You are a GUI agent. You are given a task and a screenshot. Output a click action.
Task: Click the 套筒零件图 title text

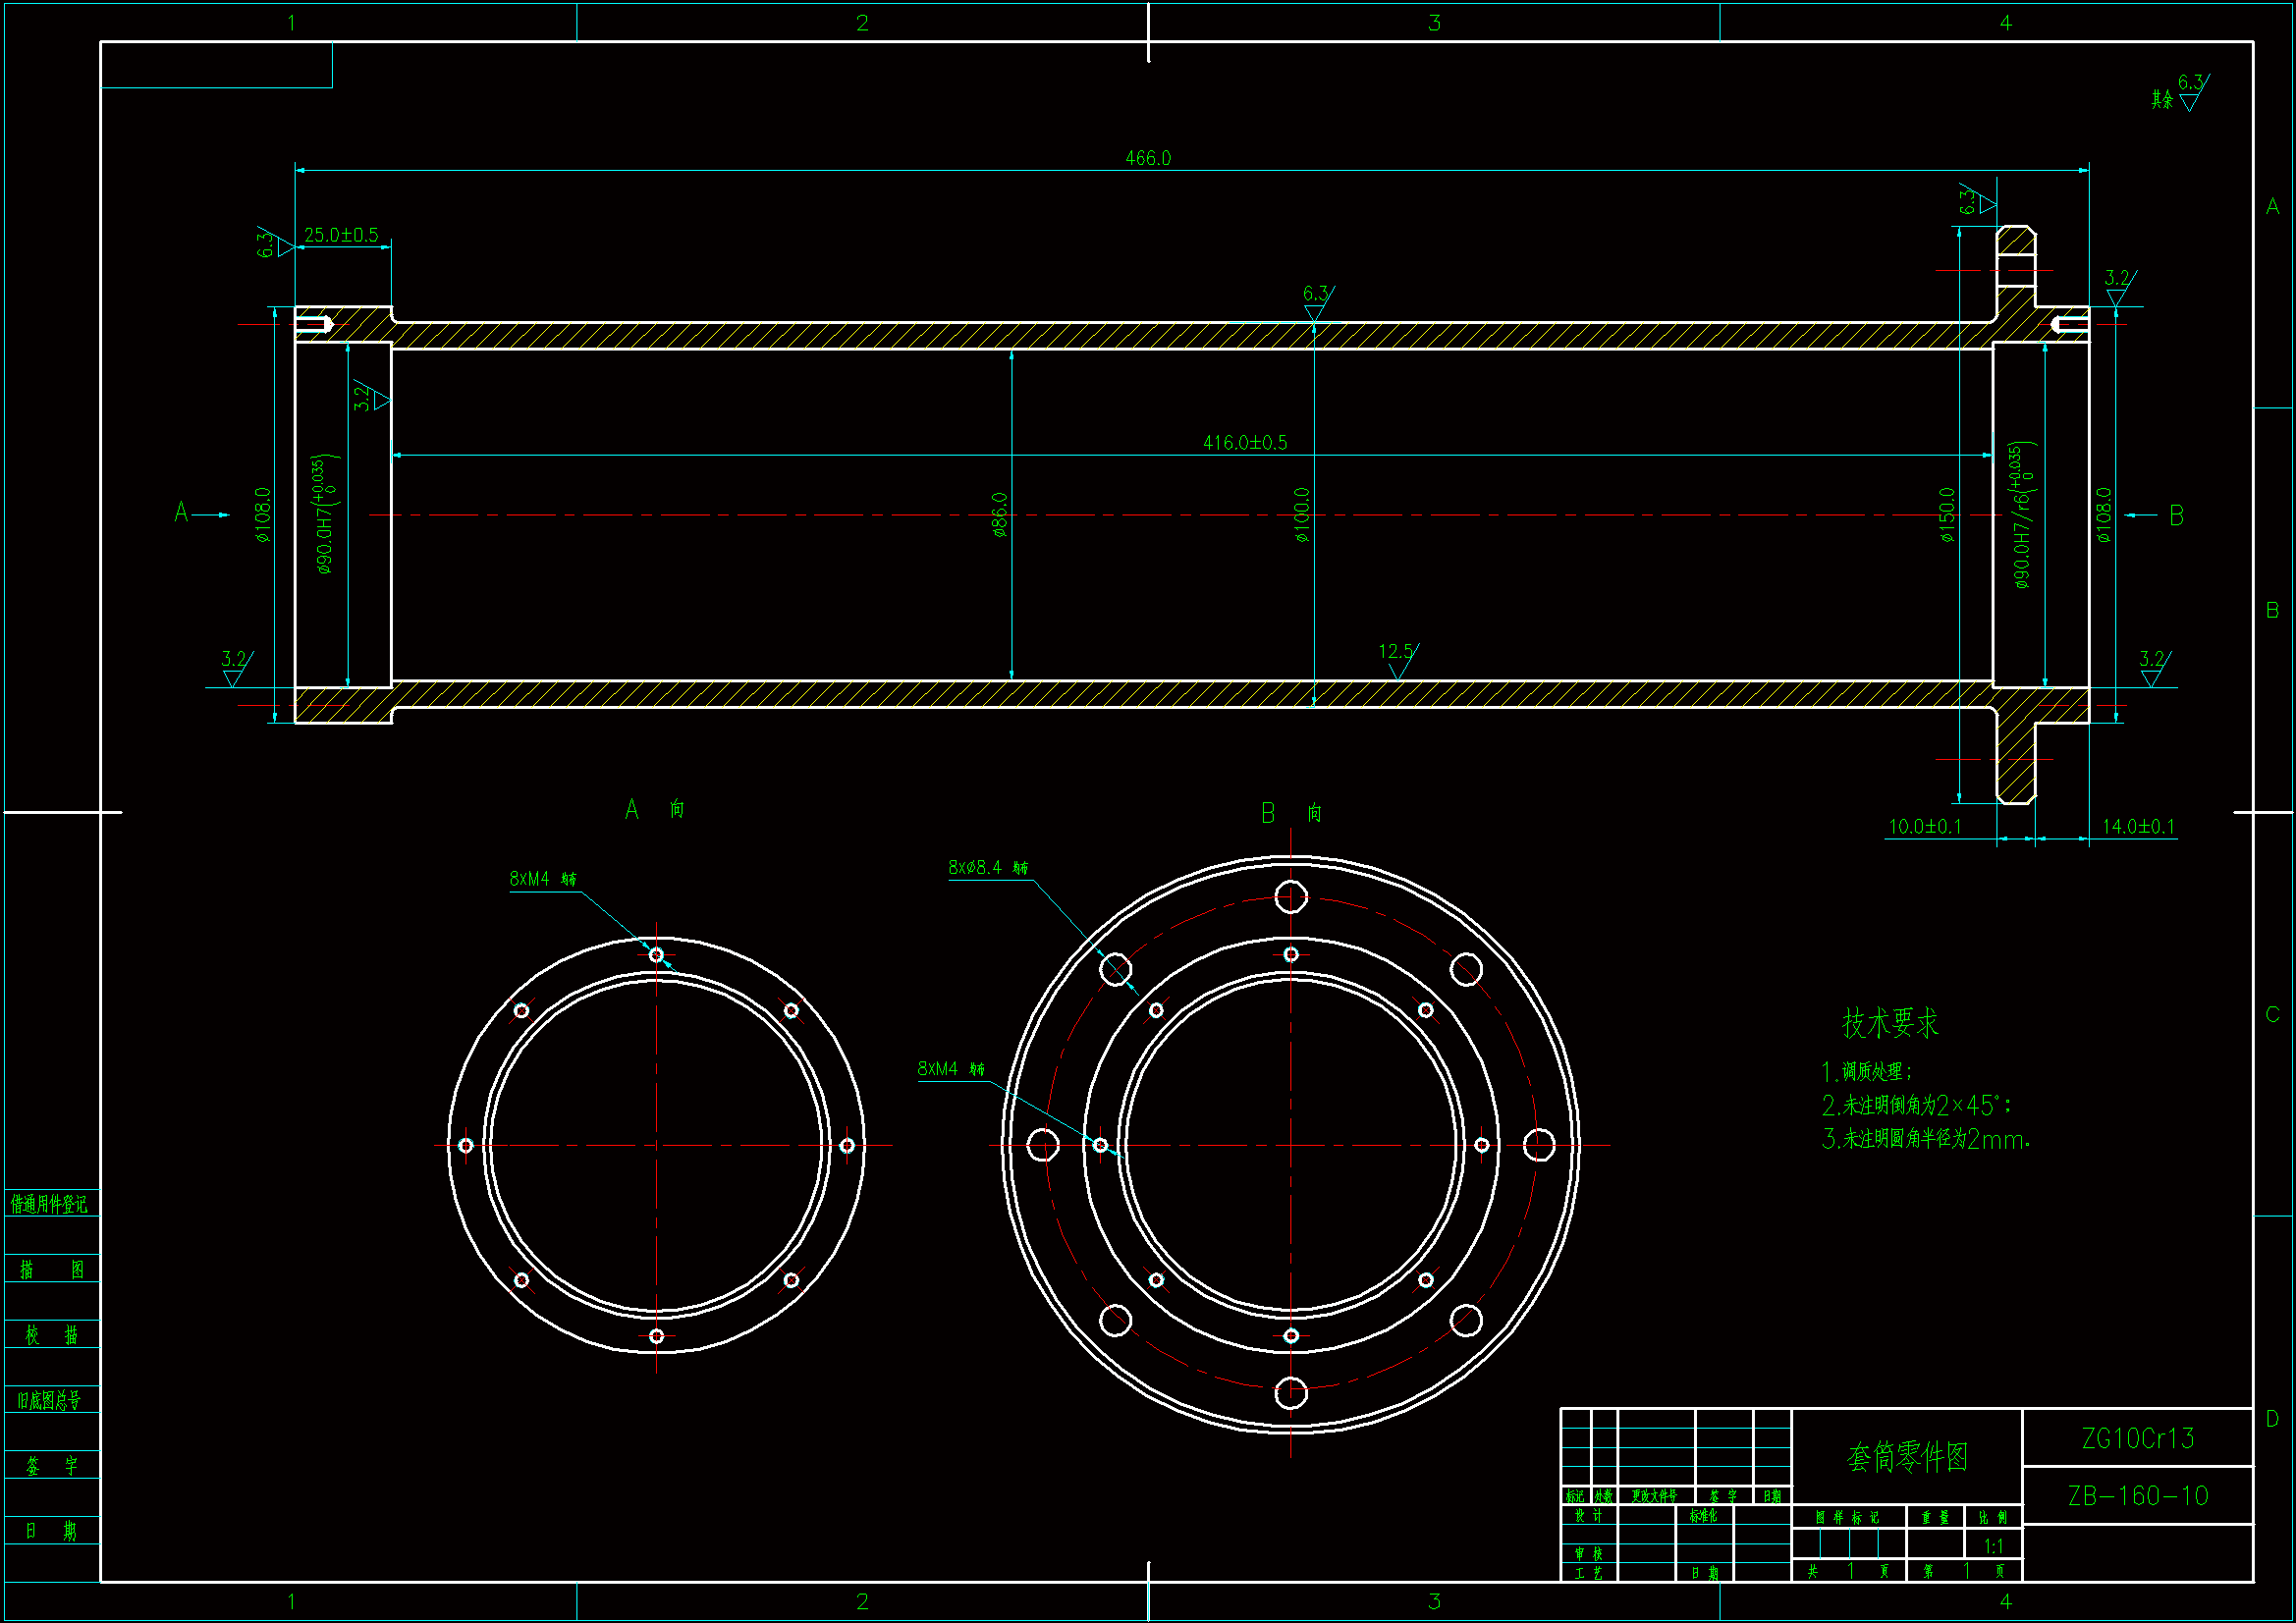click(x=1906, y=1457)
